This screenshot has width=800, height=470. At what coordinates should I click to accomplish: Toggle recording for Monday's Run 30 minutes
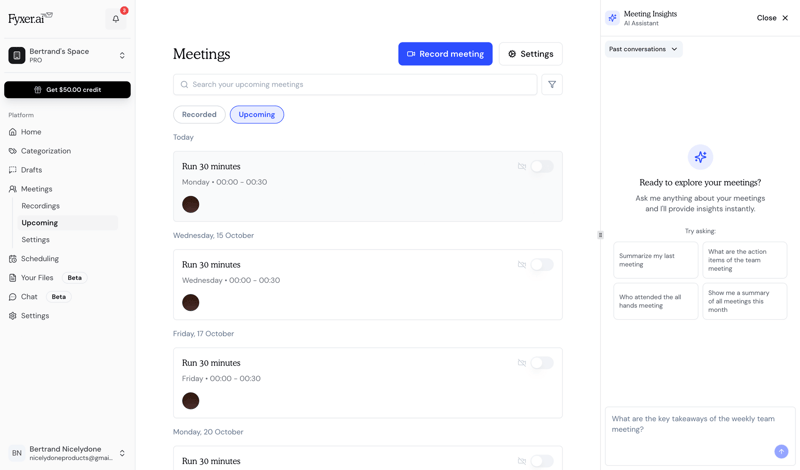541,167
